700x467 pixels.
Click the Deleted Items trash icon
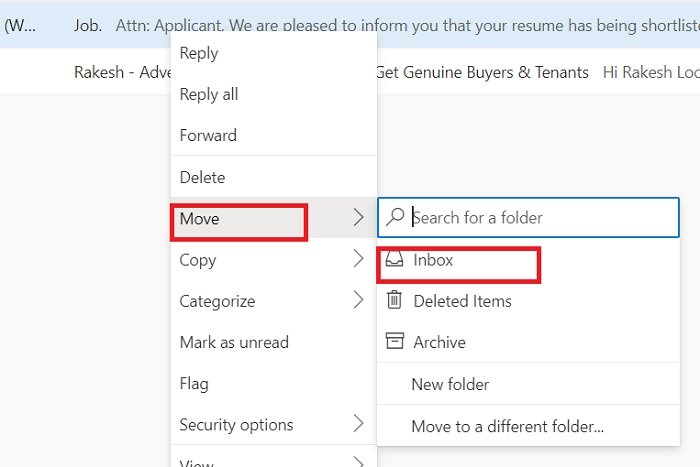tap(395, 300)
